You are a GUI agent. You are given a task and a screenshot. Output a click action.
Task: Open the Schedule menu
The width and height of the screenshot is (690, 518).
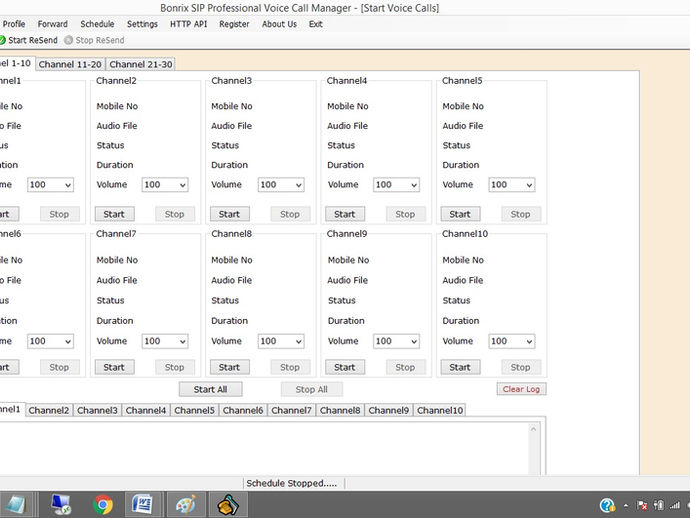(97, 24)
